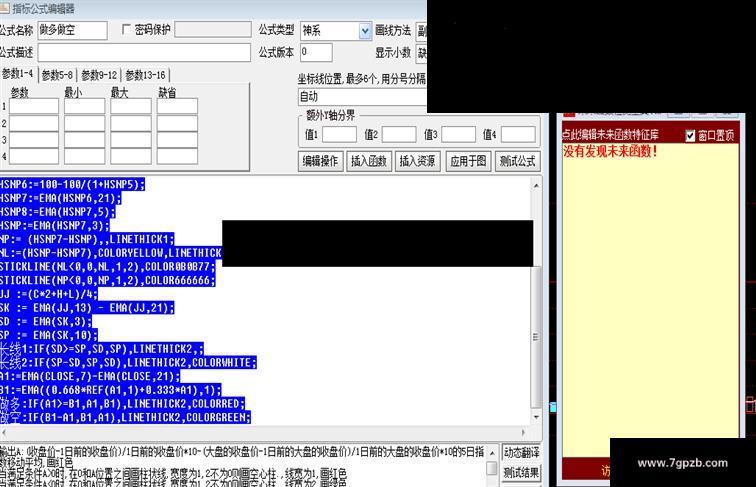Click the 没有发现未来函数! message
Screen dimensions: 756x487
click(x=610, y=151)
